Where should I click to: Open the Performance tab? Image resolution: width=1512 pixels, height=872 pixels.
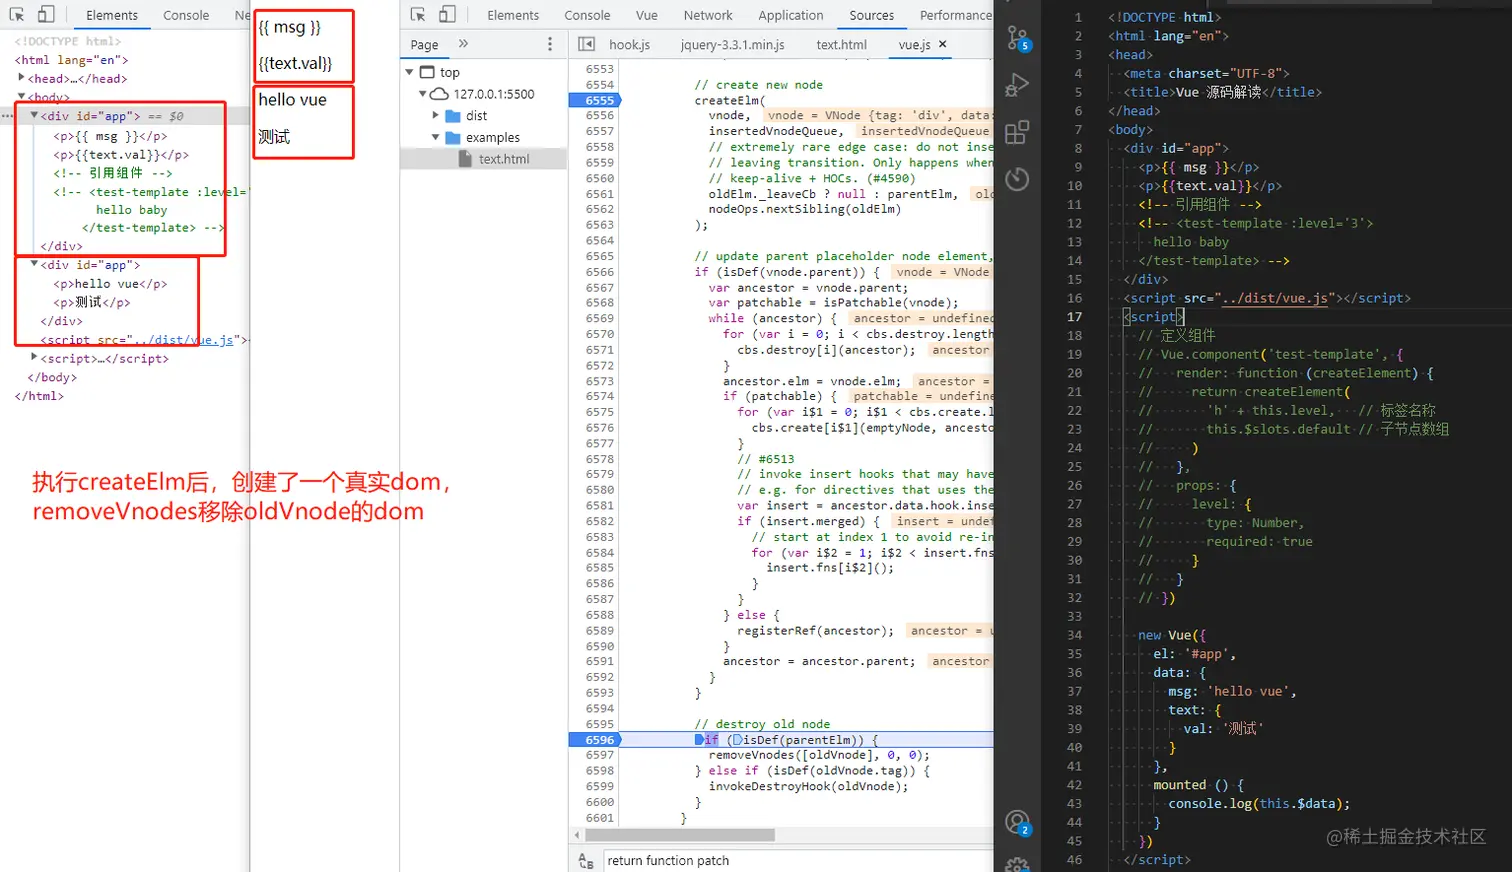click(x=955, y=15)
